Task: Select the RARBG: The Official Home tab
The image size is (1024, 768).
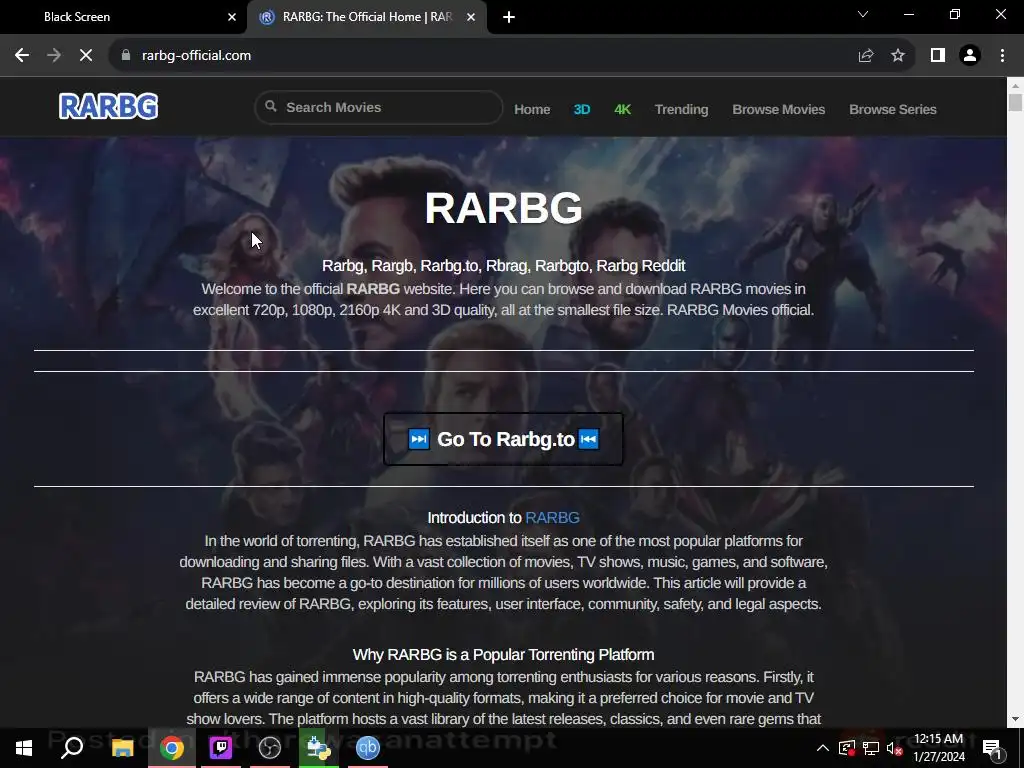Action: [x=367, y=17]
